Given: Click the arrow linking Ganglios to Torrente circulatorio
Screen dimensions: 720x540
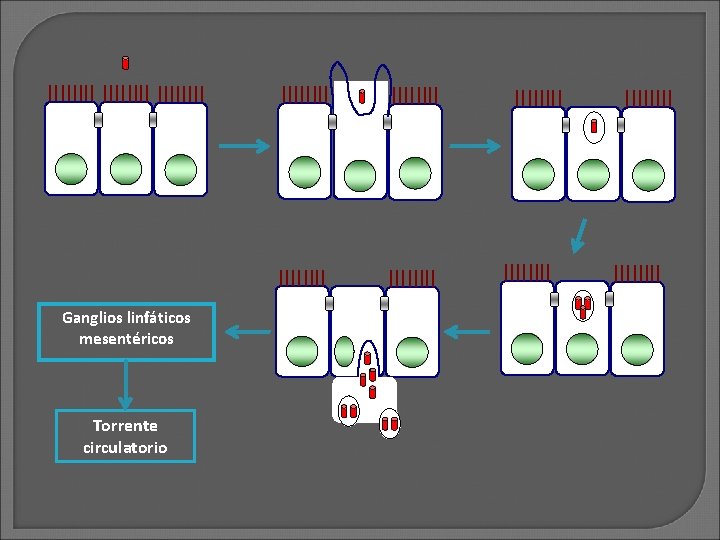Looking at the screenshot, I should [x=125, y=385].
